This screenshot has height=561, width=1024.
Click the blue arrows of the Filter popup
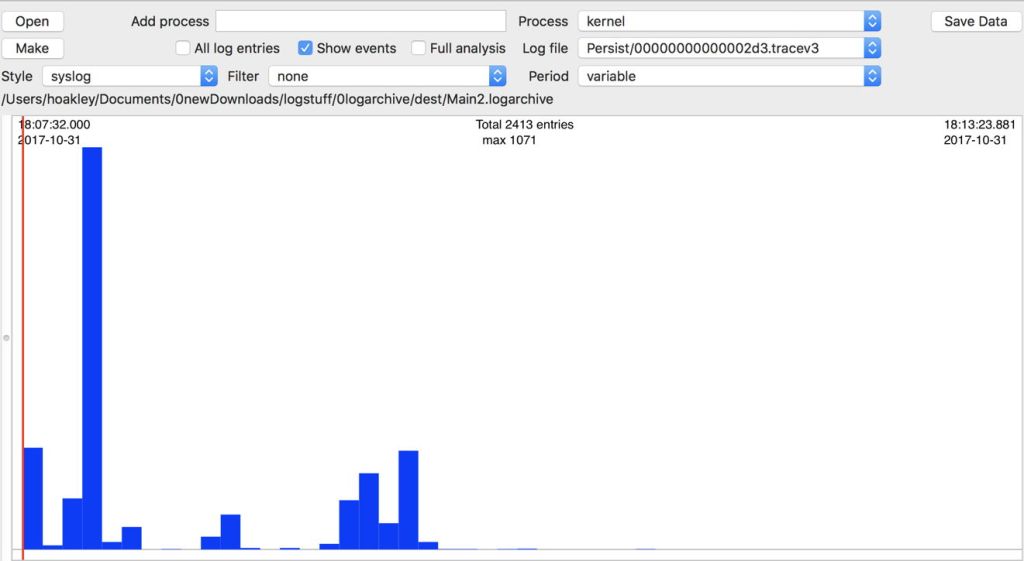497,76
